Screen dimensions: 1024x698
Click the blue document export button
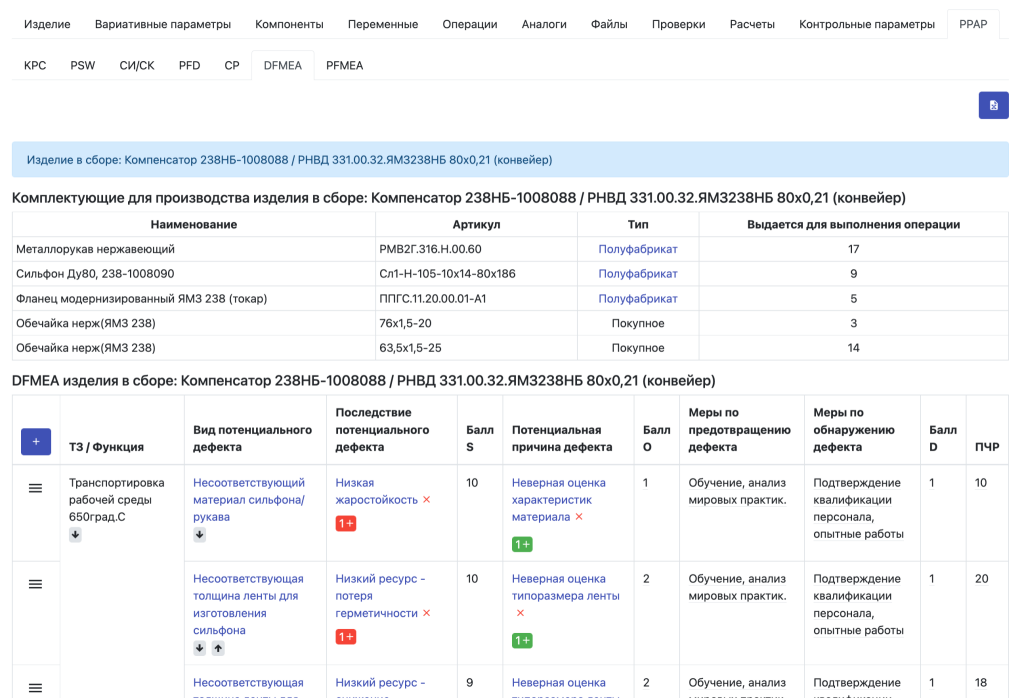(993, 105)
